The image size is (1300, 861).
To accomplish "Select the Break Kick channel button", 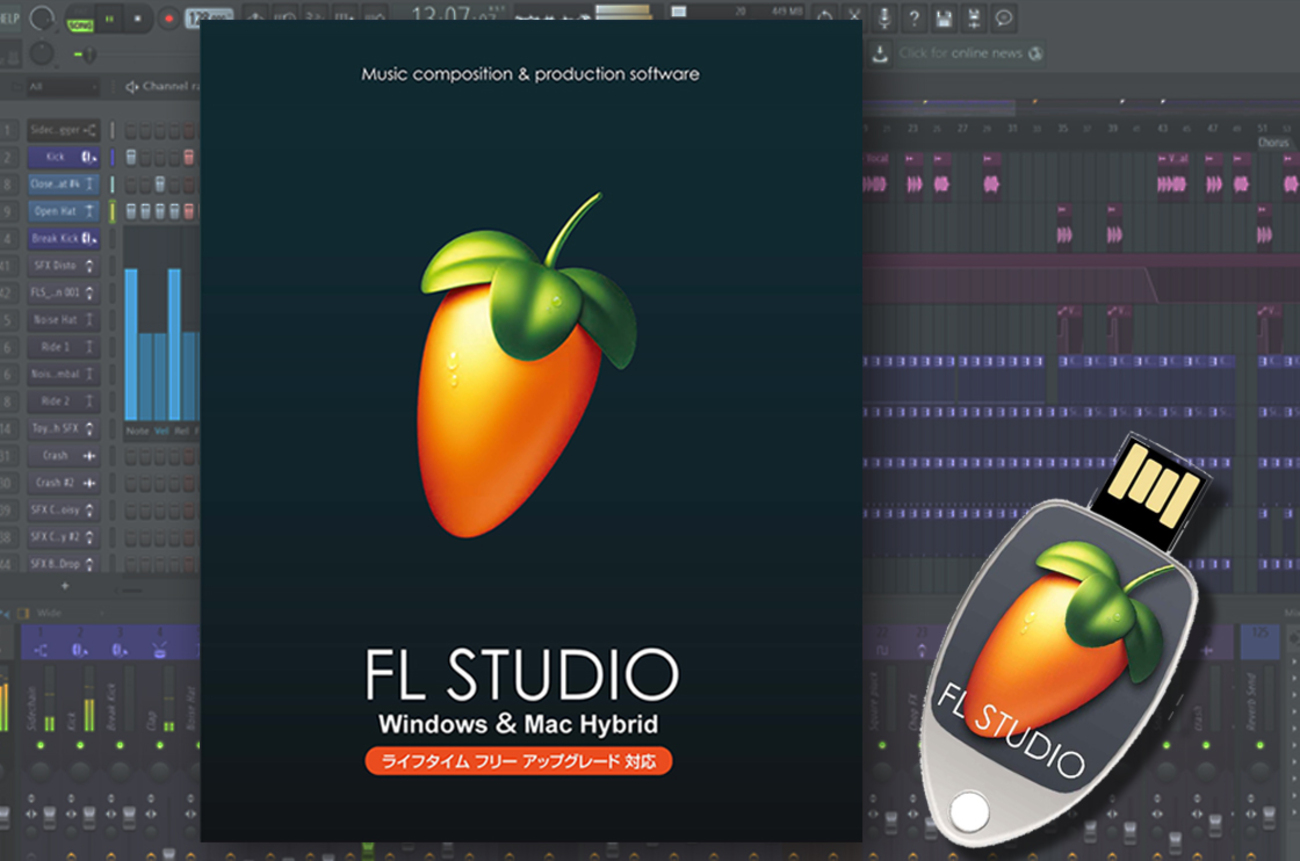I will pos(64,238).
